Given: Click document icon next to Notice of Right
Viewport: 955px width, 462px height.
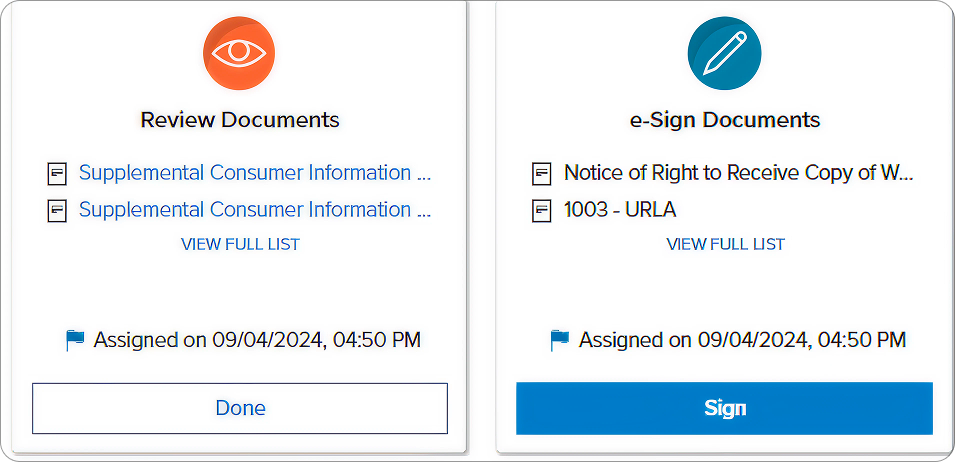Looking at the screenshot, I should click(543, 174).
